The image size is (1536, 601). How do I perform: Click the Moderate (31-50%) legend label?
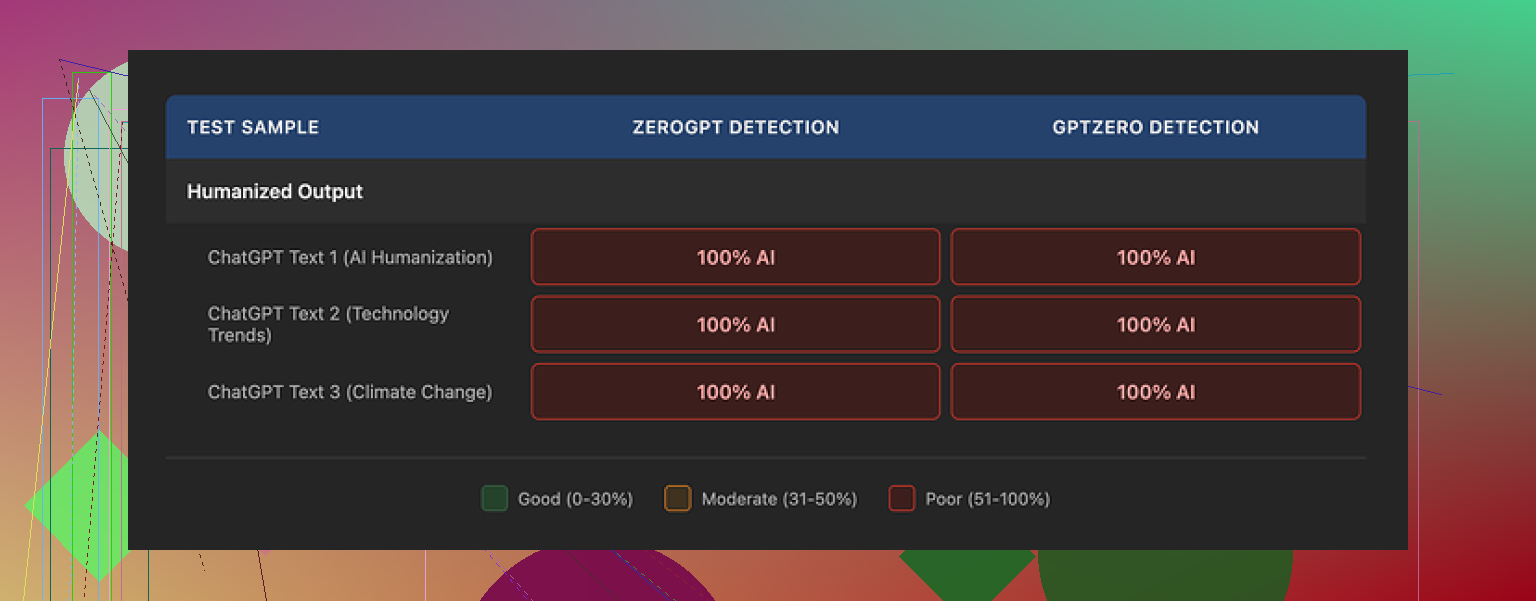(x=779, y=499)
